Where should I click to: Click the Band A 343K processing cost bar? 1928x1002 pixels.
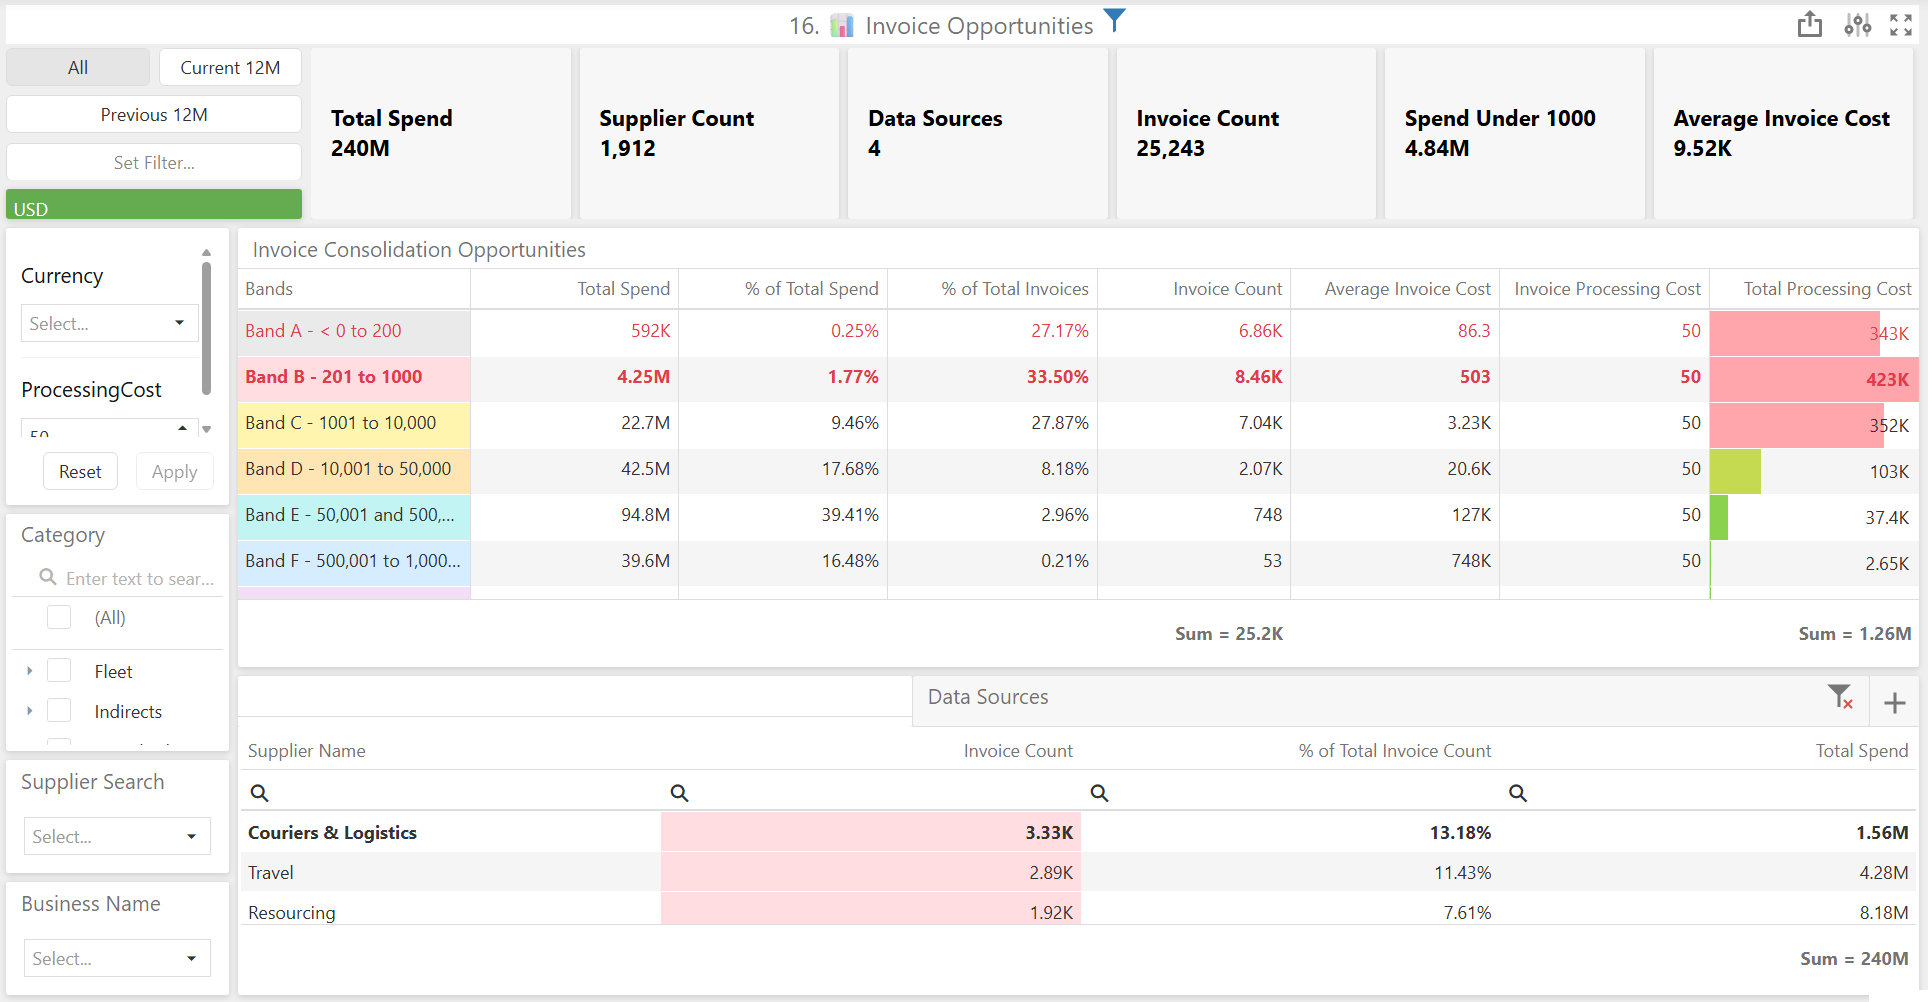point(1794,333)
